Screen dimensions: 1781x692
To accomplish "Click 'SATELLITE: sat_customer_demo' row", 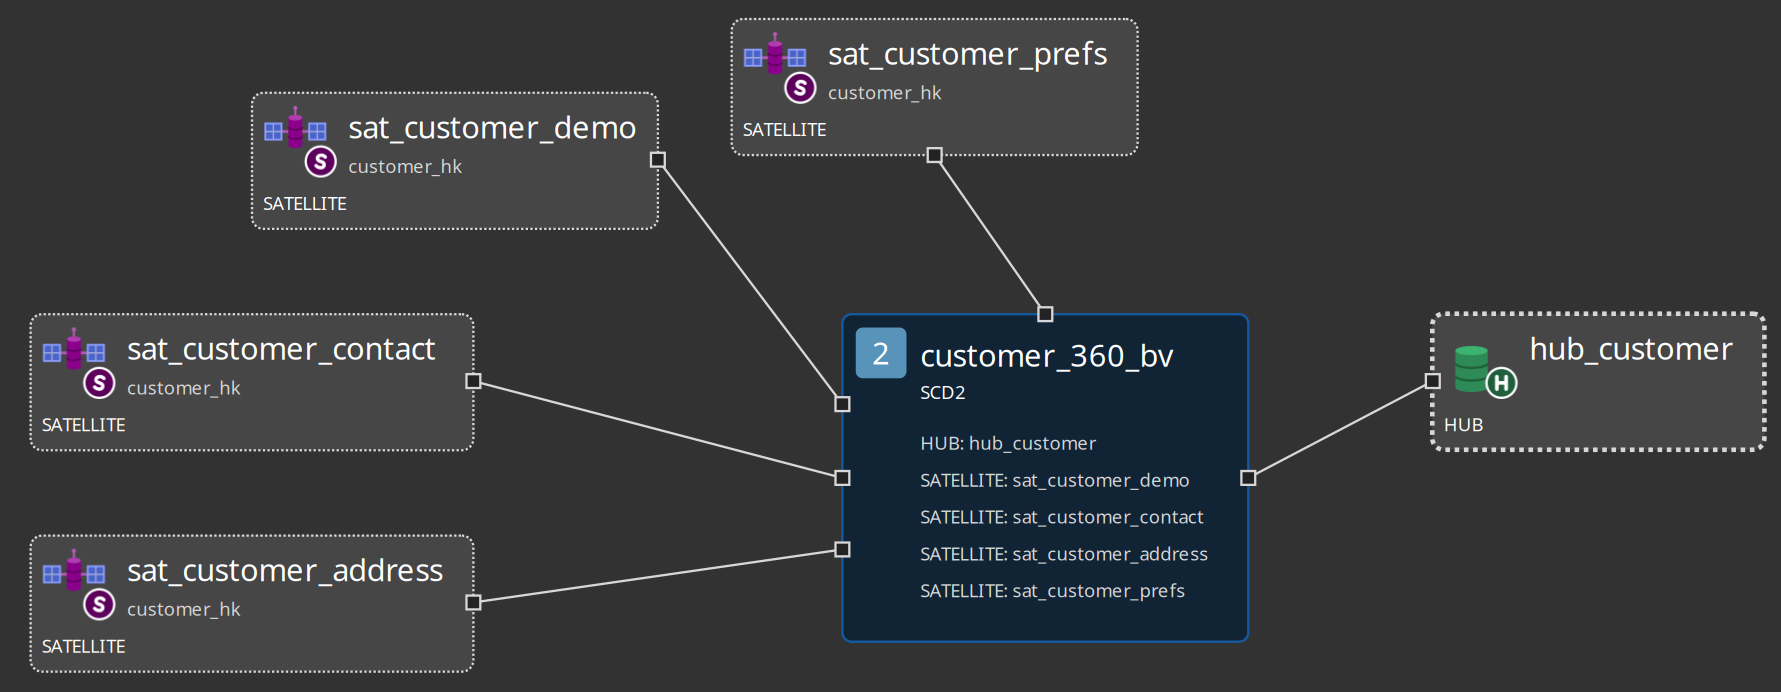I will click(x=1055, y=480).
